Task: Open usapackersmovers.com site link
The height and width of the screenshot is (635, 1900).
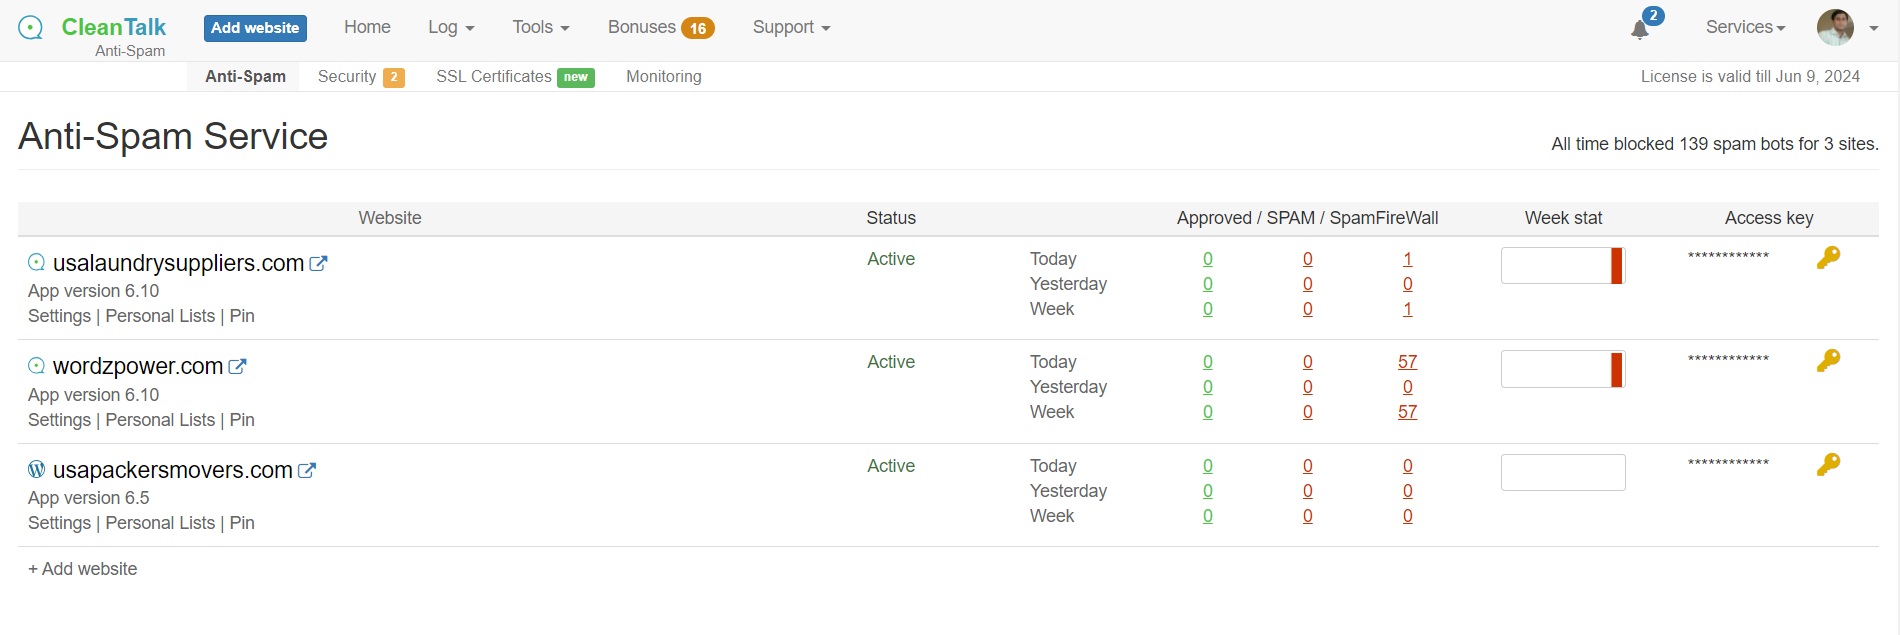Action: (x=173, y=470)
